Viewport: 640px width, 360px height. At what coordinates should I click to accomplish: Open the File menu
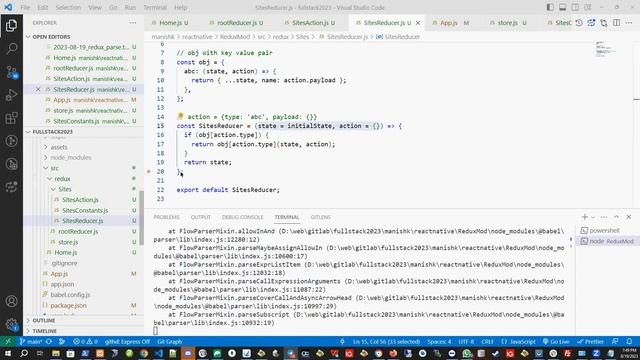[25, 7]
